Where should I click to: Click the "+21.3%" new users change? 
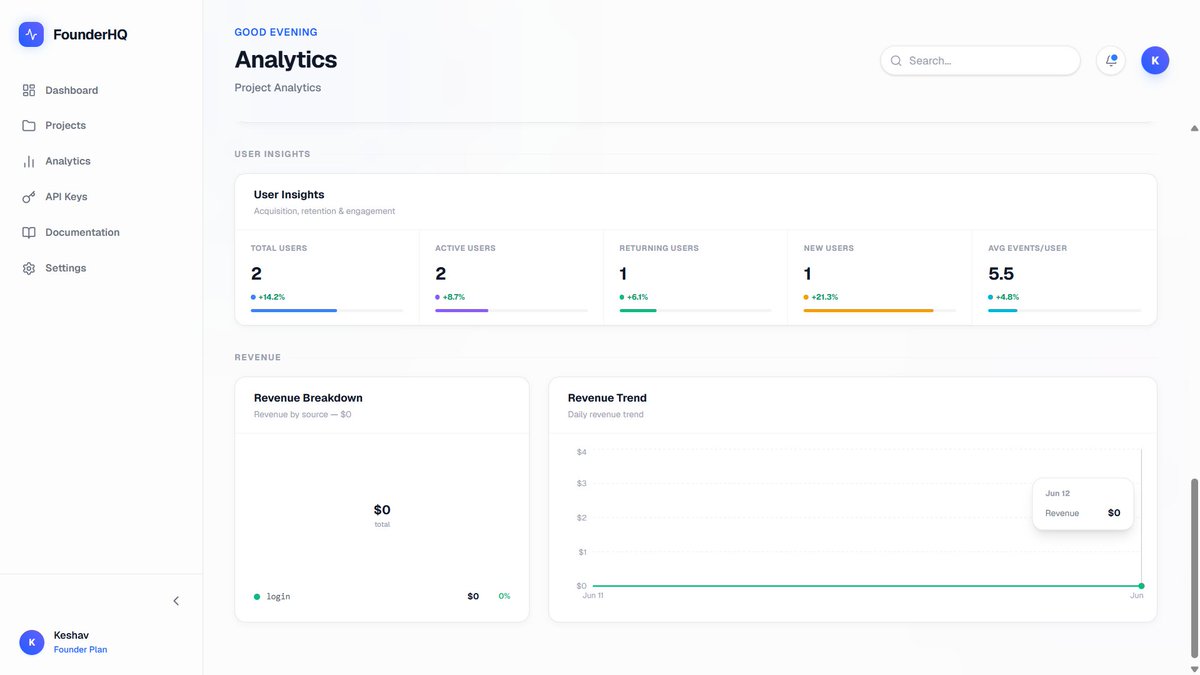(x=825, y=297)
